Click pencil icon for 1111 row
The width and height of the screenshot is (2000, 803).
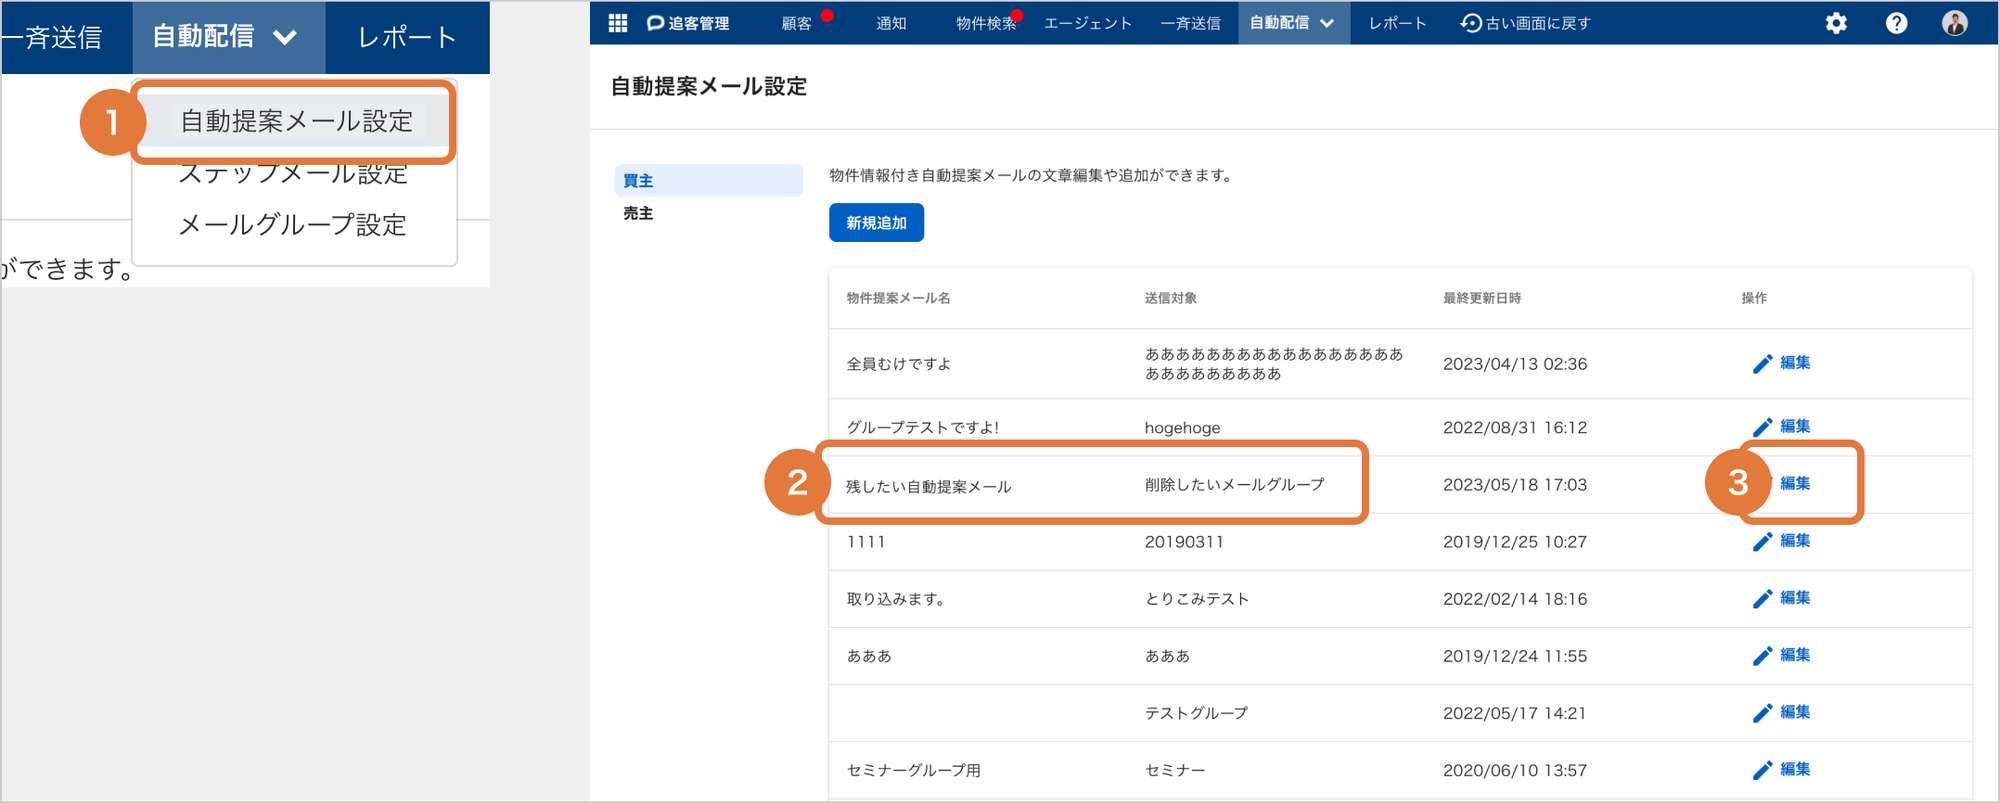tap(1762, 542)
